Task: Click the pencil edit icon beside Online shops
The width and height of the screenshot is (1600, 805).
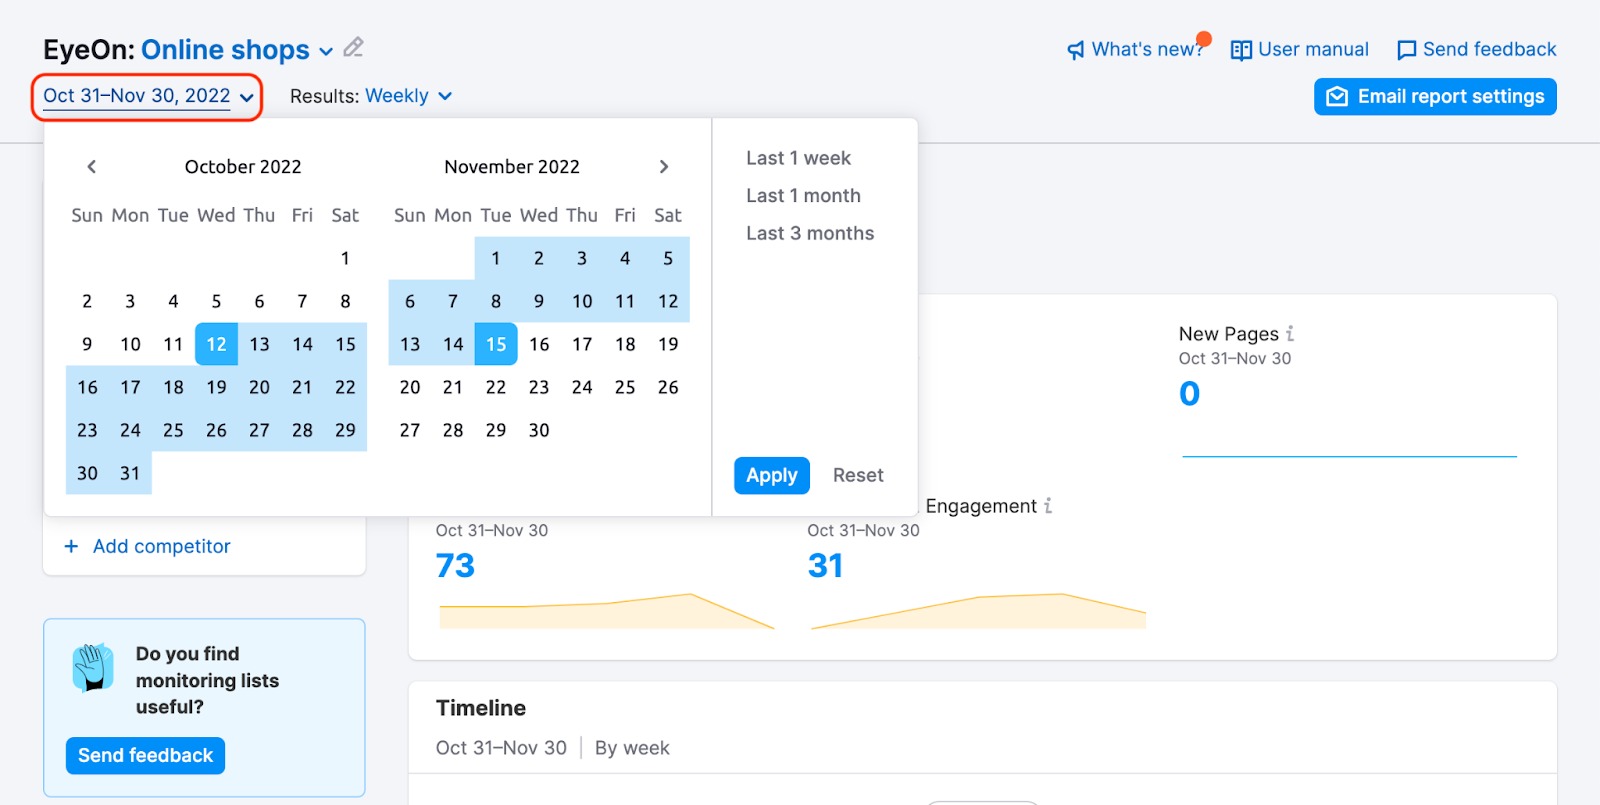Action: [353, 47]
